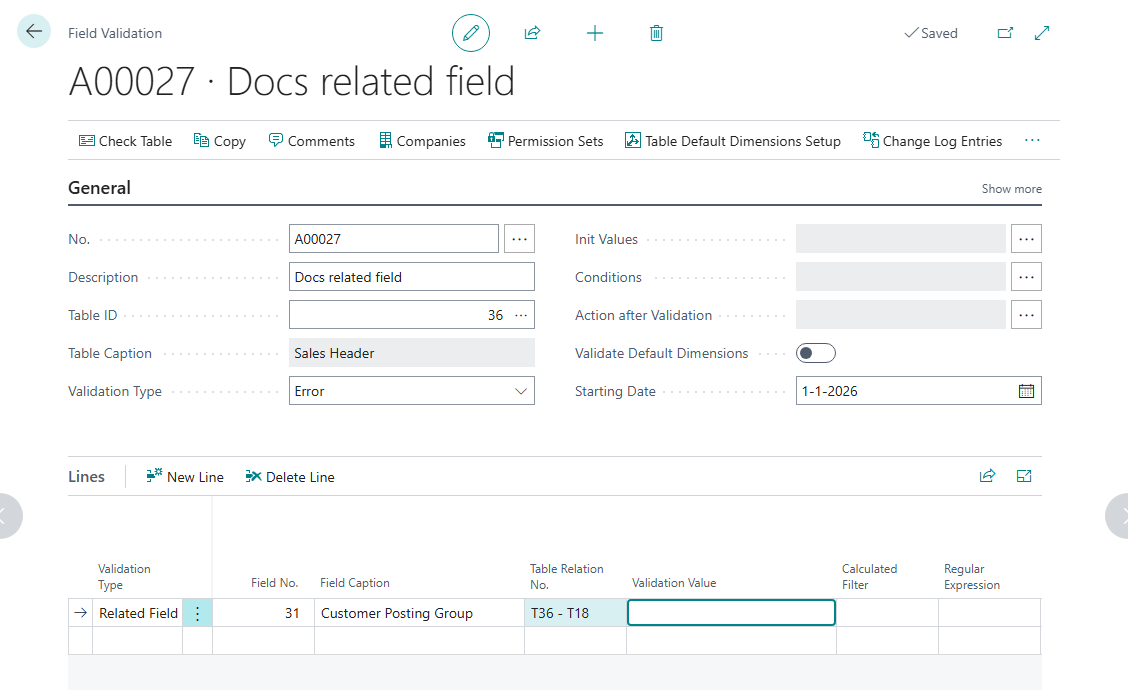The image size is (1128, 690).
Task: Open calendar picker for Starting Date
Action: pos(1027,391)
